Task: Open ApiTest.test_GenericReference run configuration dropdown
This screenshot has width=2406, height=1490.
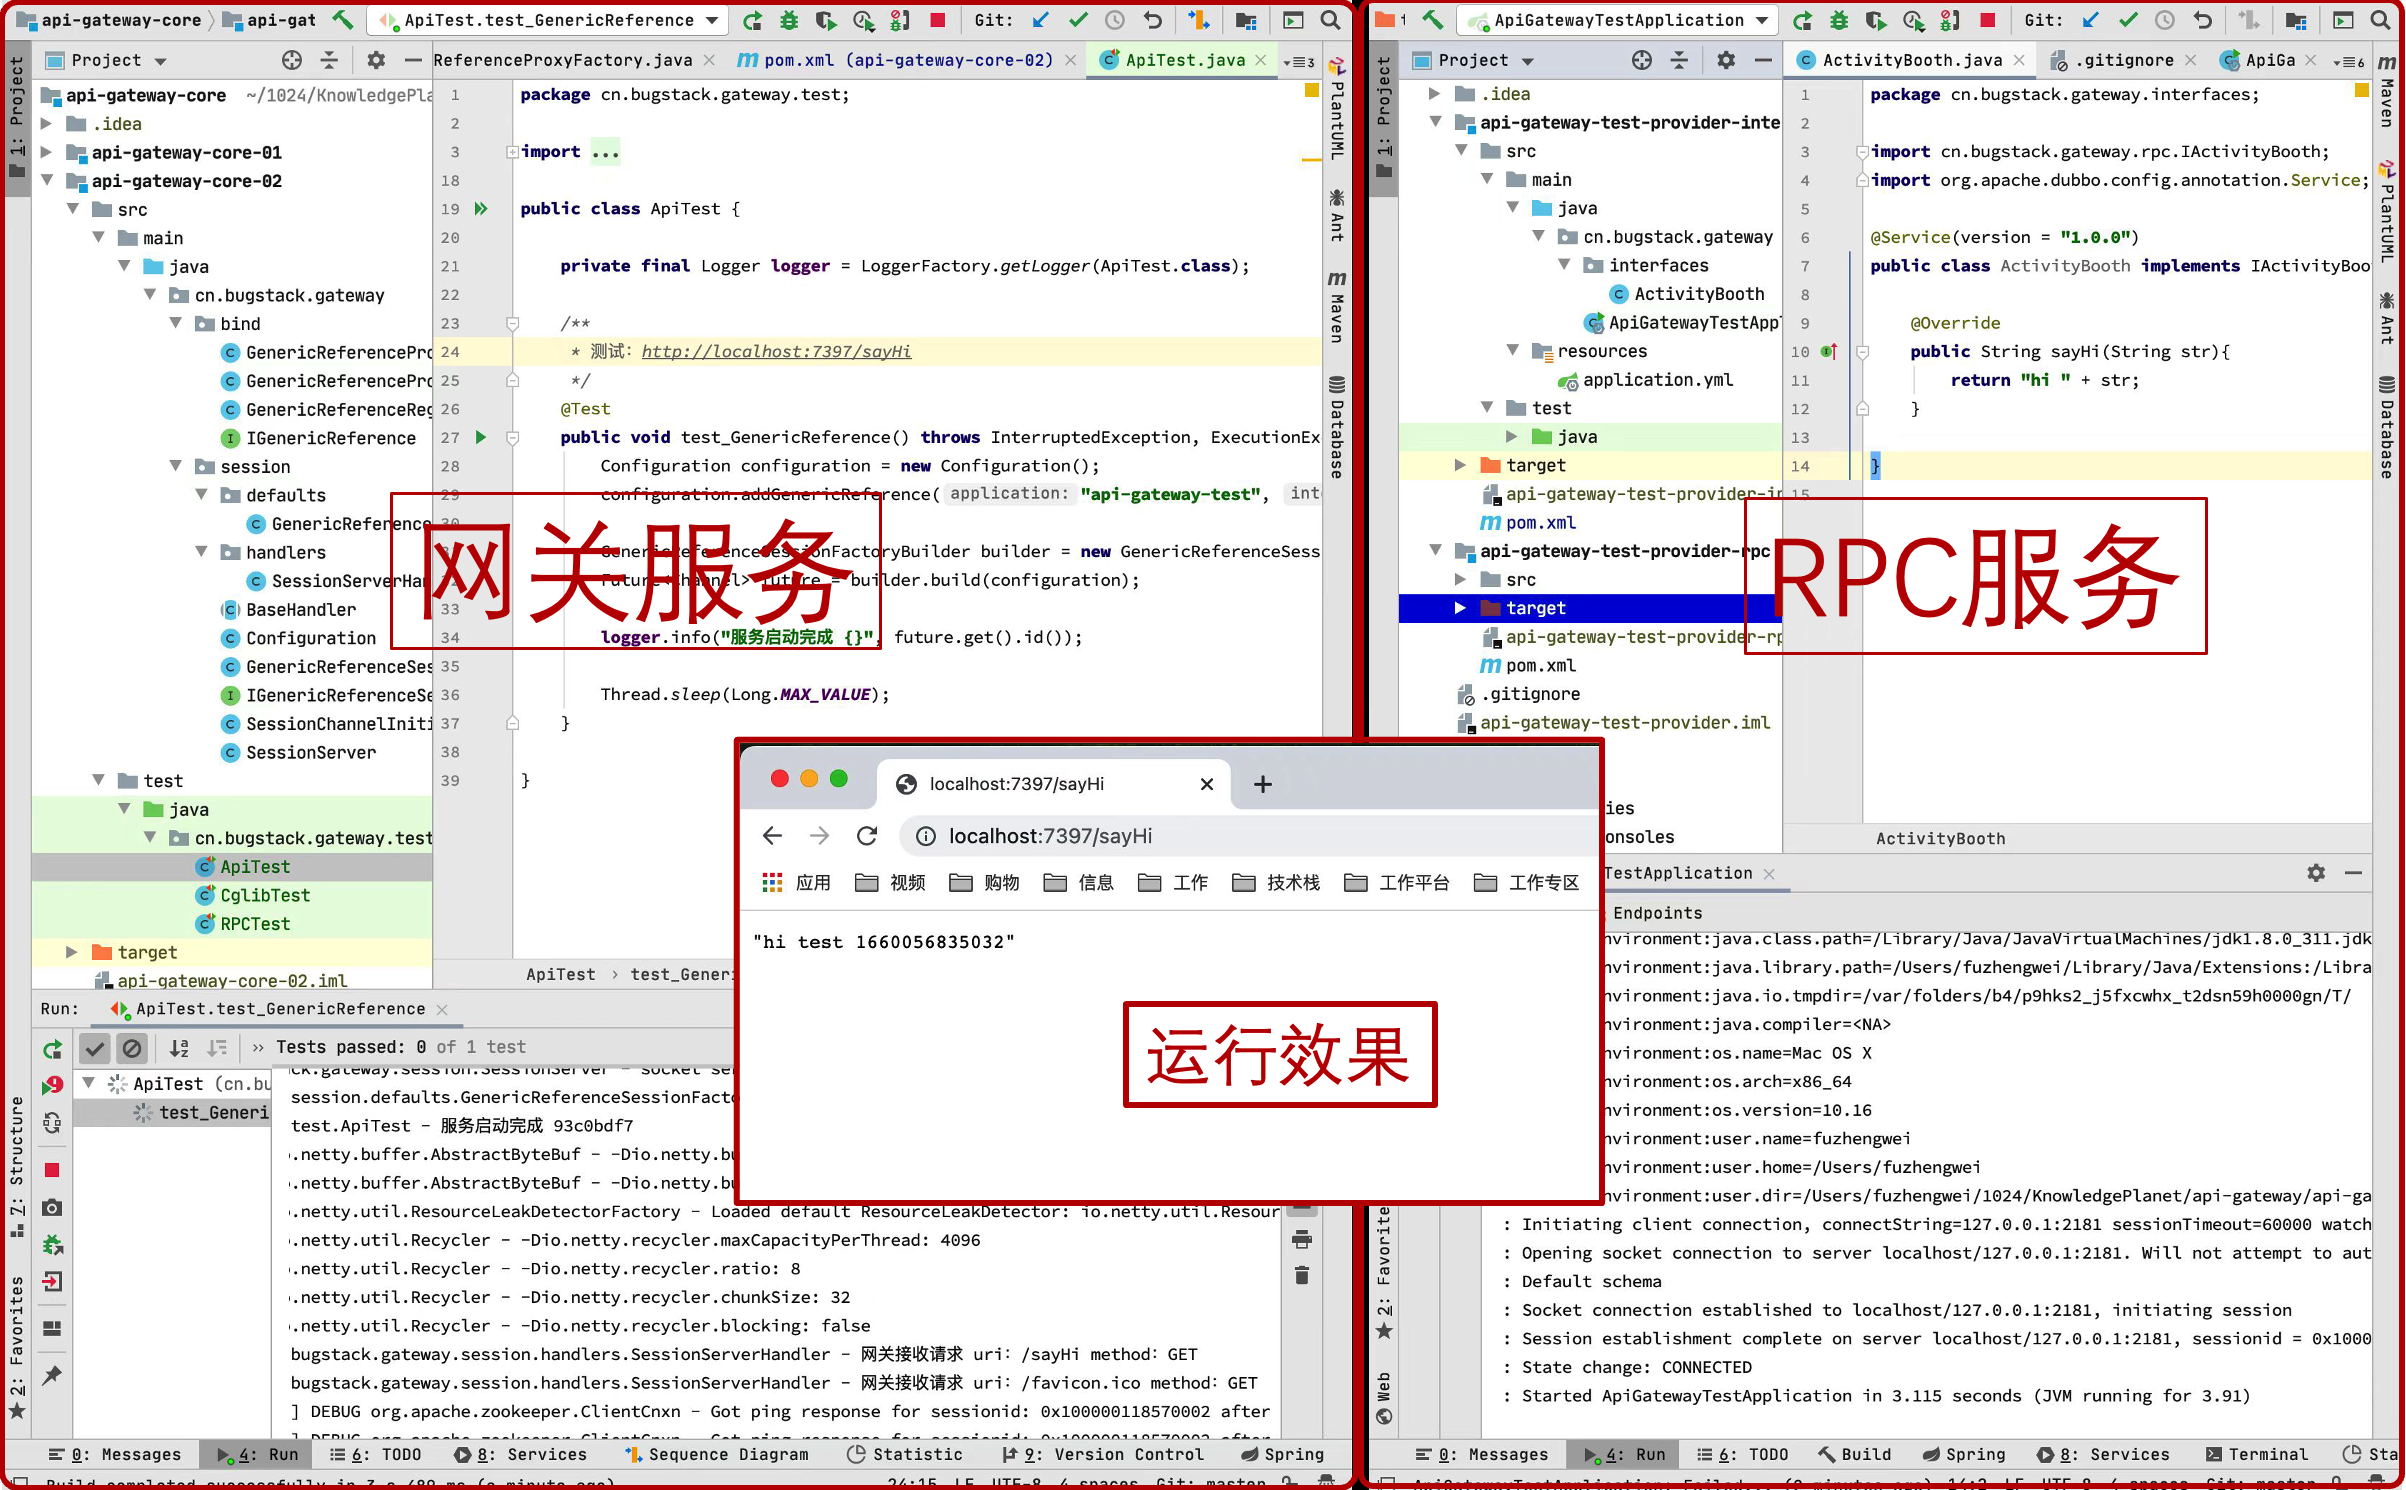Action: pyautogui.click(x=548, y=19)
